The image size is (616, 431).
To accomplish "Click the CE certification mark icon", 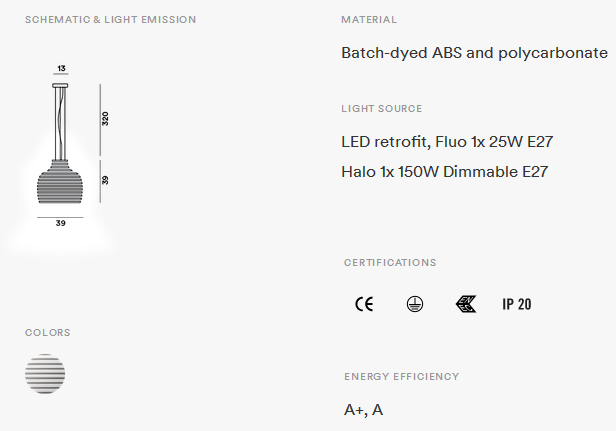I will (x=364, y=304).
